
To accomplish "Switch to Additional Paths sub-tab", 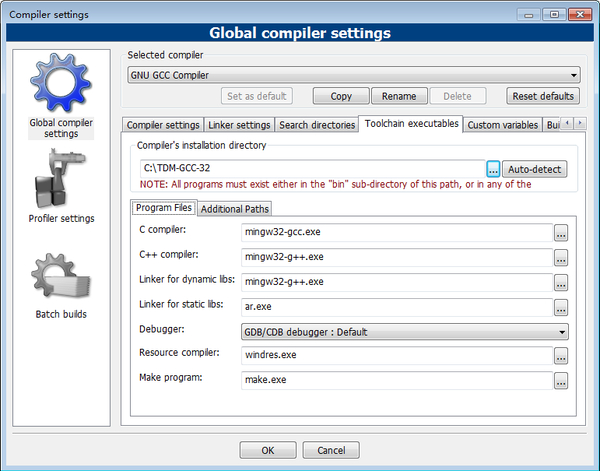I will pos(235,209).
